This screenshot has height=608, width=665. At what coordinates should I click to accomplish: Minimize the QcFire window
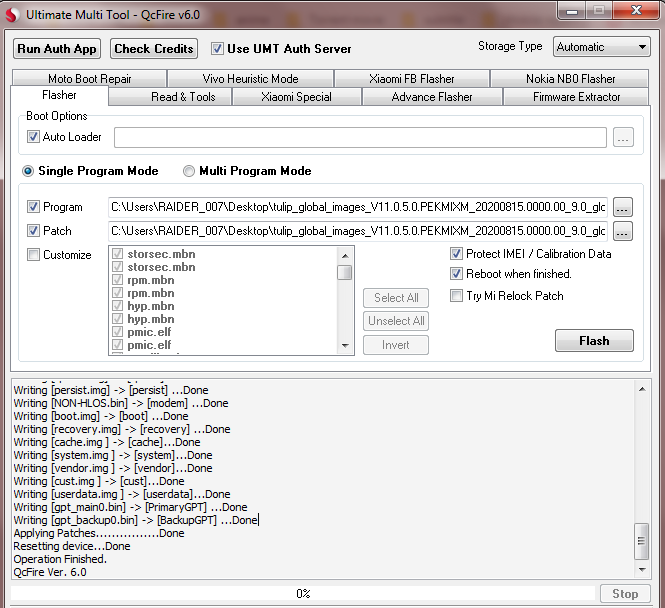coord(572,11)
